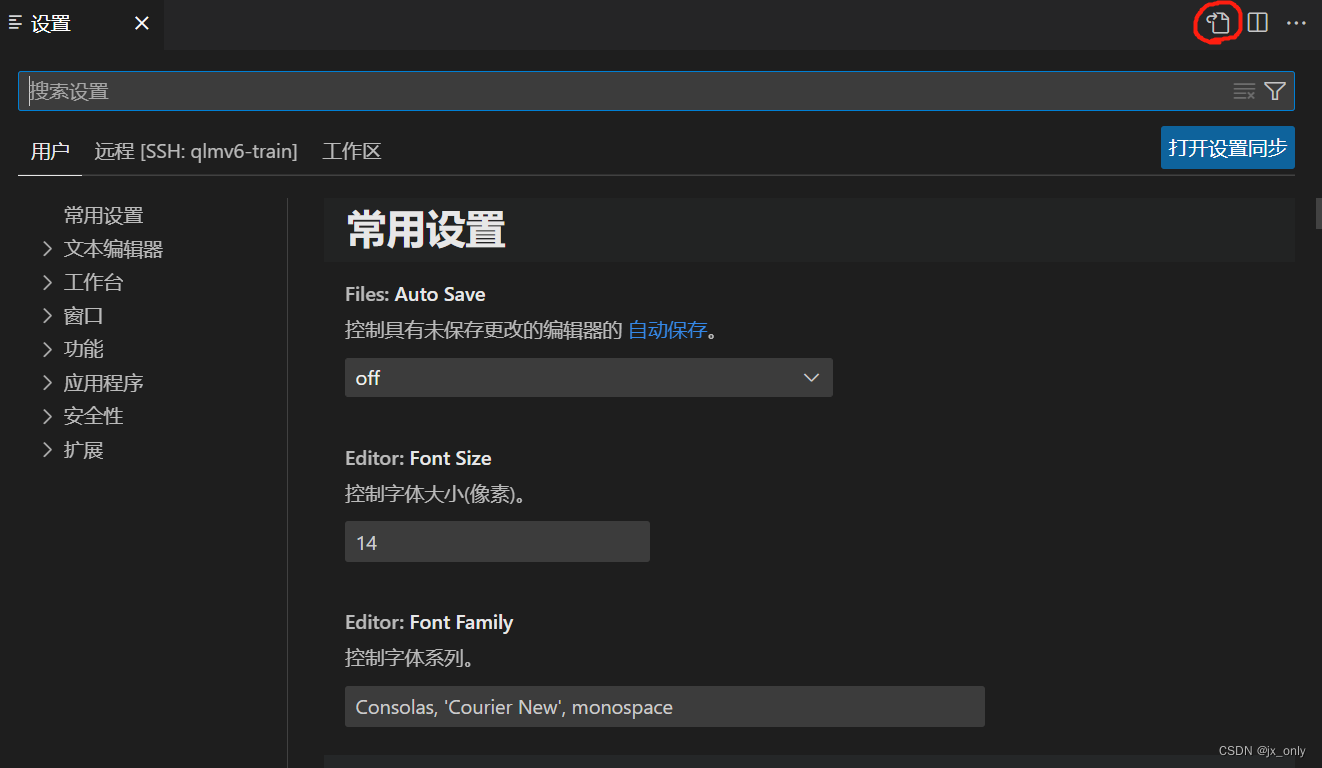Screen dimensions: 1322x768
Task: Expand the 功能 chevron
Action: 47,349
